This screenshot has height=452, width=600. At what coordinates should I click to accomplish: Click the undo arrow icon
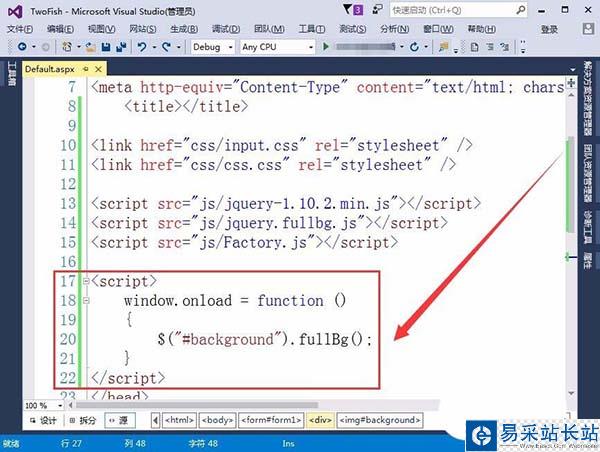[x=142, y=47]
